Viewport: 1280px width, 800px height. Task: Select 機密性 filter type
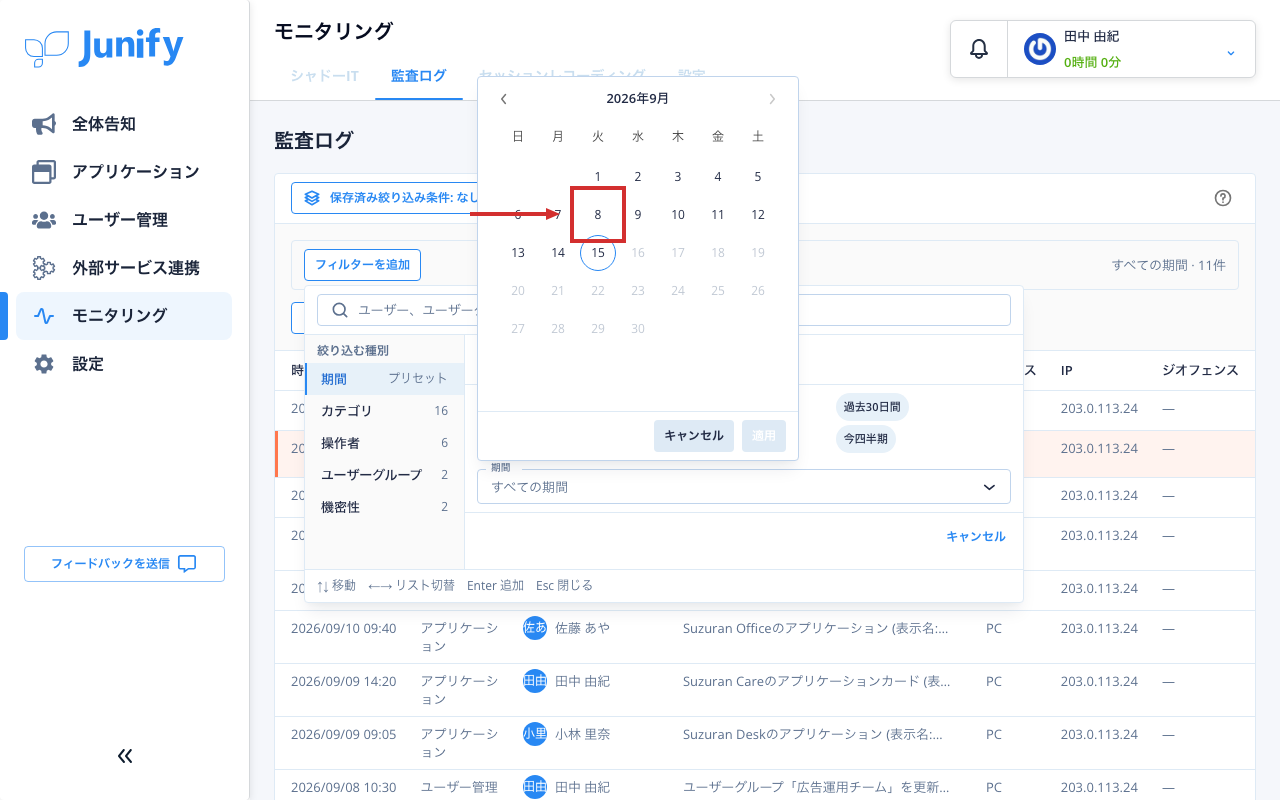point(385,507)
